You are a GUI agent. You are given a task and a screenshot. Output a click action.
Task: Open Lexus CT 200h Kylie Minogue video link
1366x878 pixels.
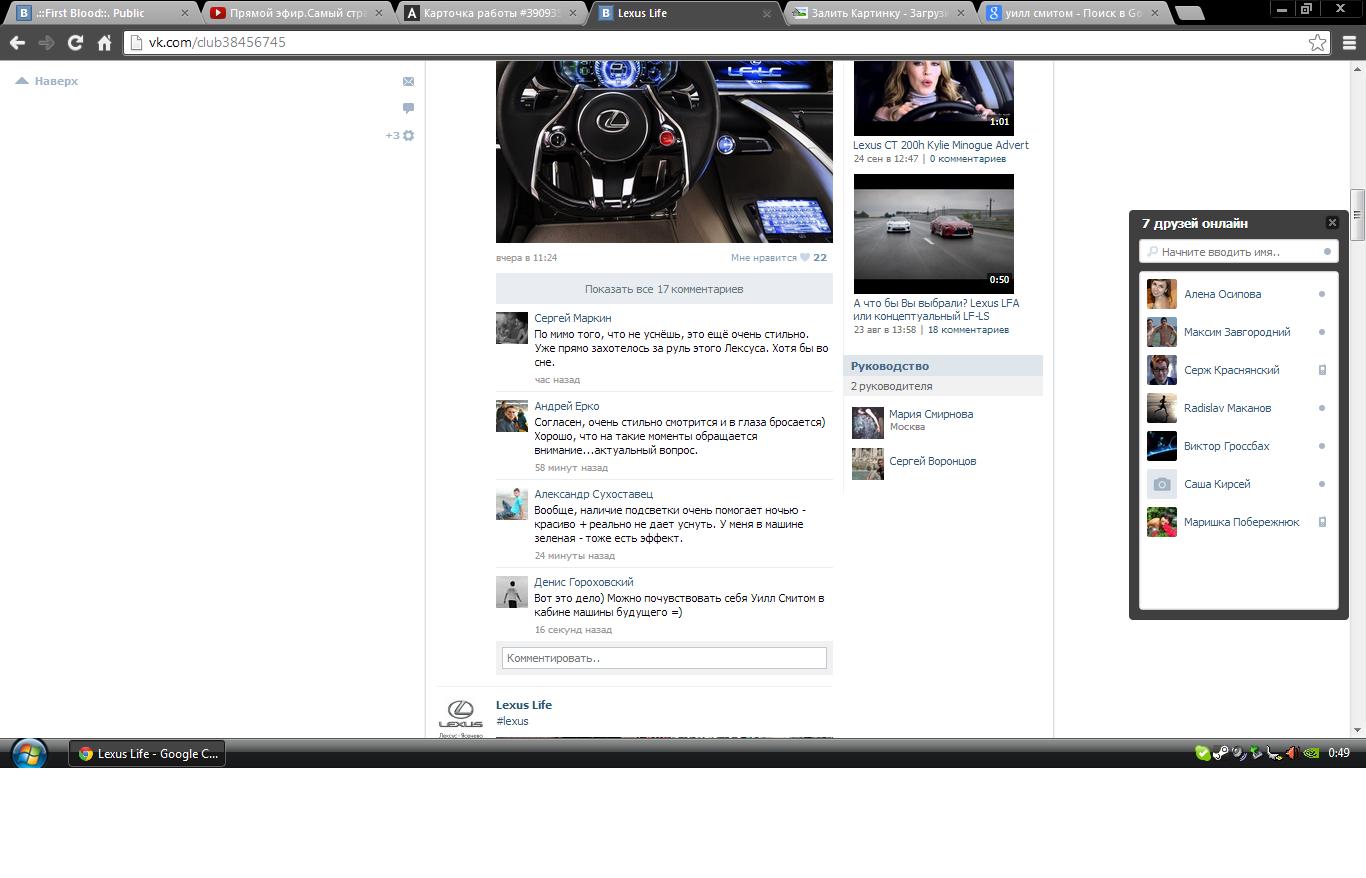[941, 145]
